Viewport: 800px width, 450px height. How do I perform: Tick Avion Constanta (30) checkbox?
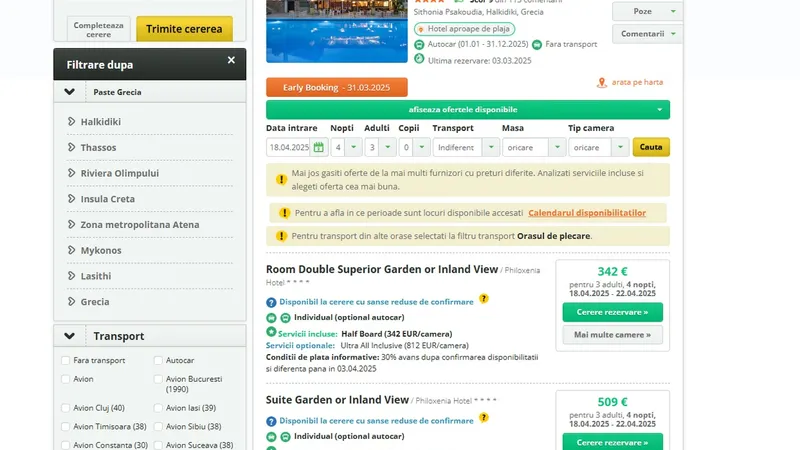65,445
